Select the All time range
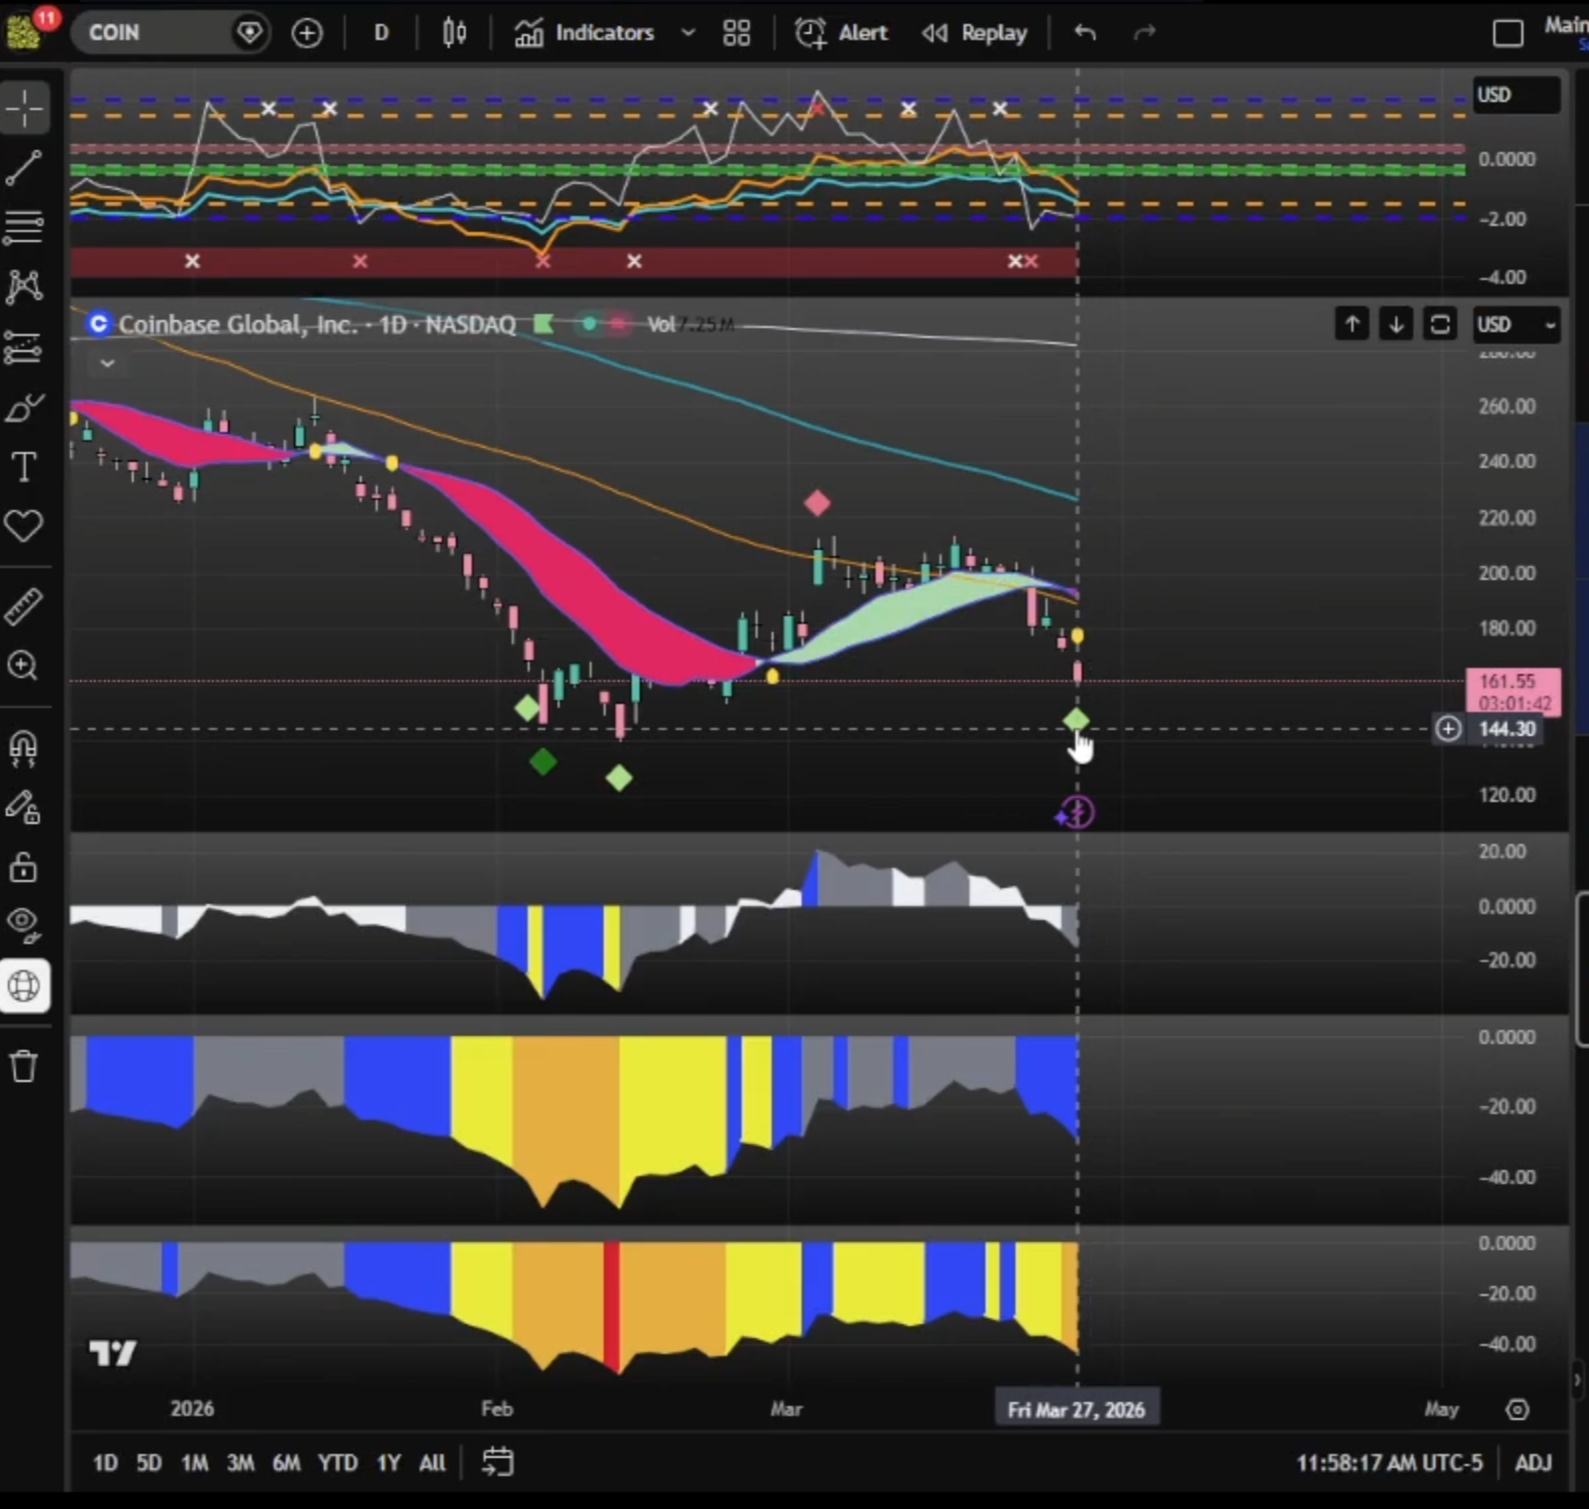This screenshot has width=1589, height=1509. [432, 1463]
